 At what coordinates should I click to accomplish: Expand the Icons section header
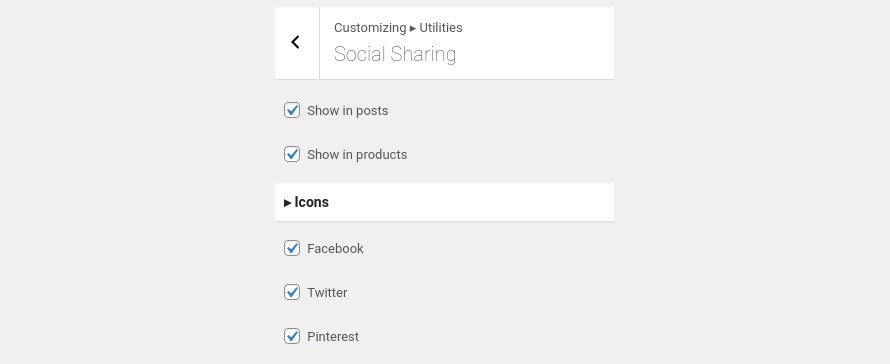coord(444,202)
